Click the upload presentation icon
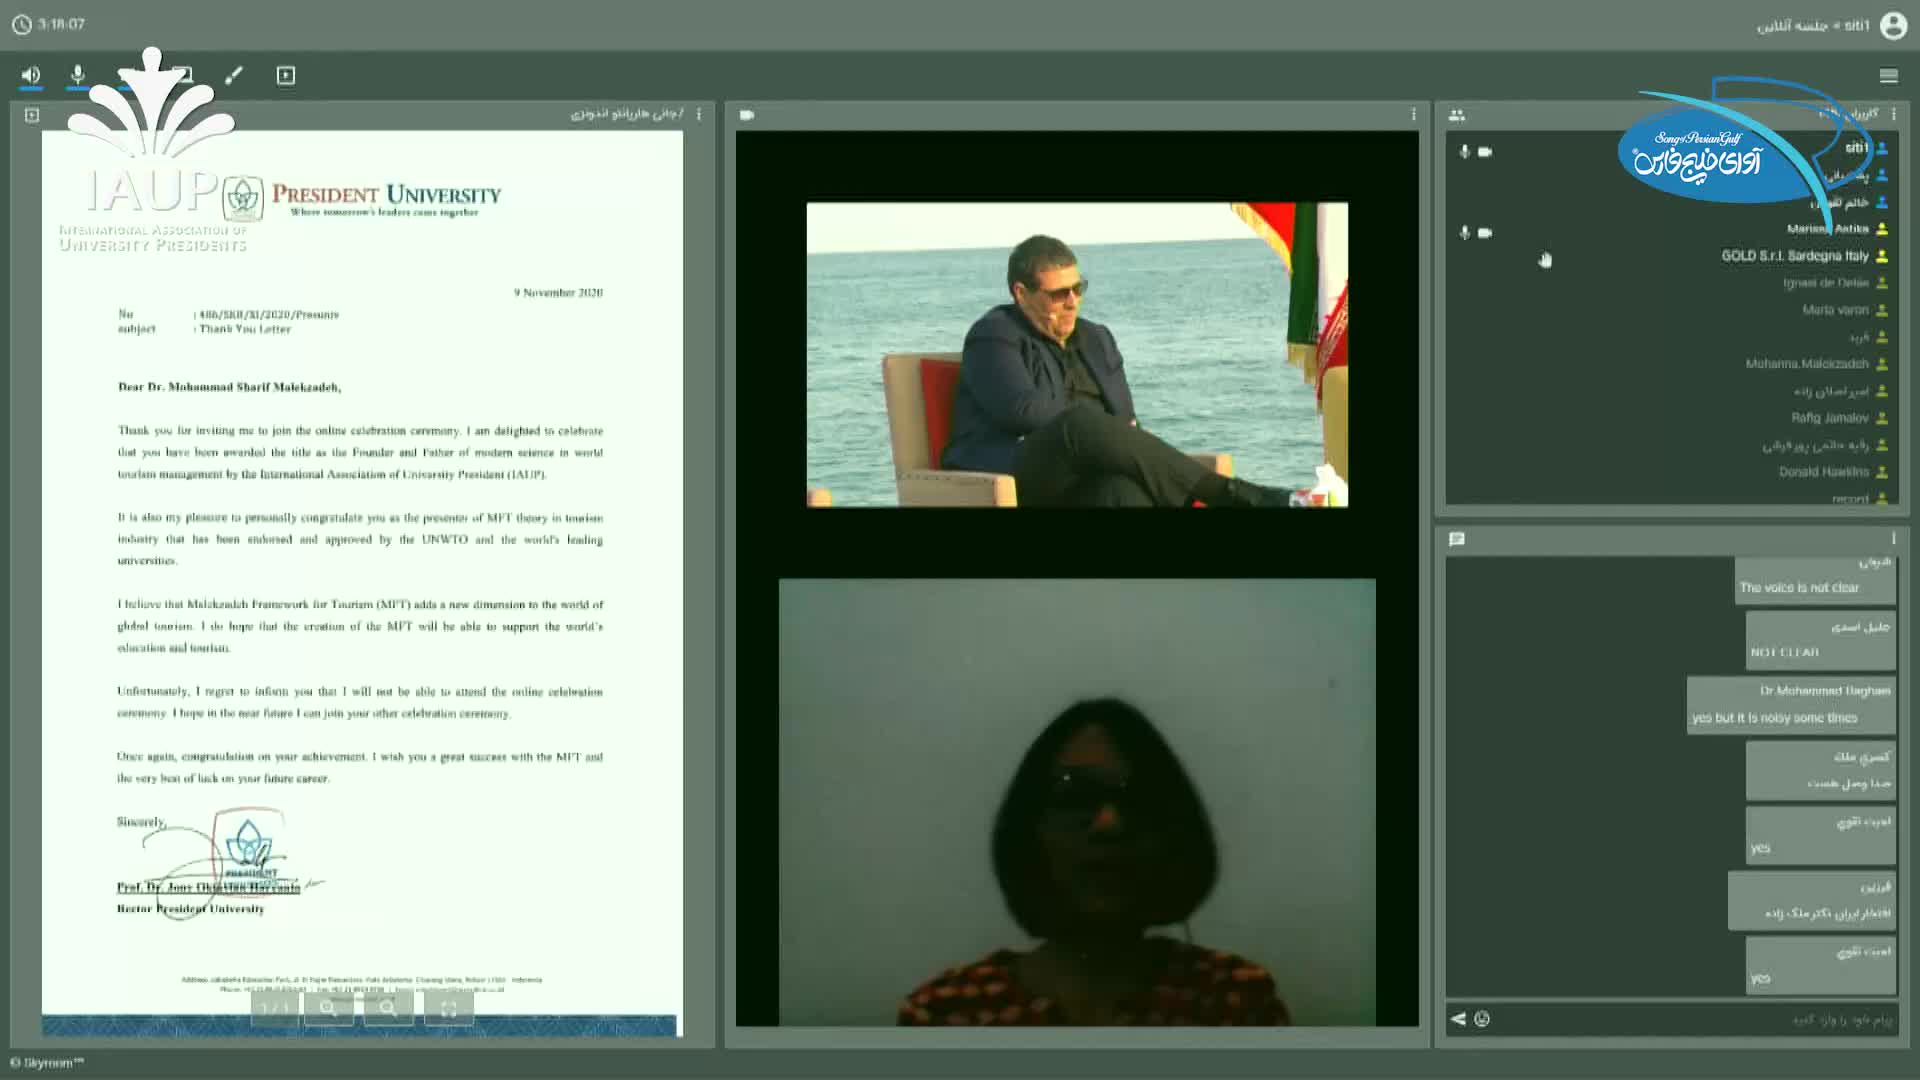The height and width of the screenshot is (1080, 1920). (286, 76)
